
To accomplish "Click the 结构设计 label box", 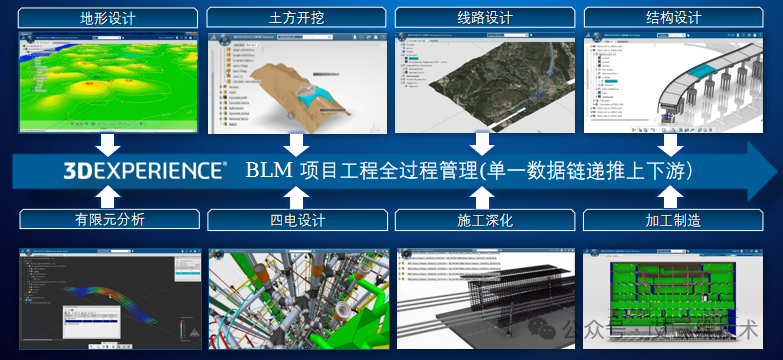I will point(673,18).
